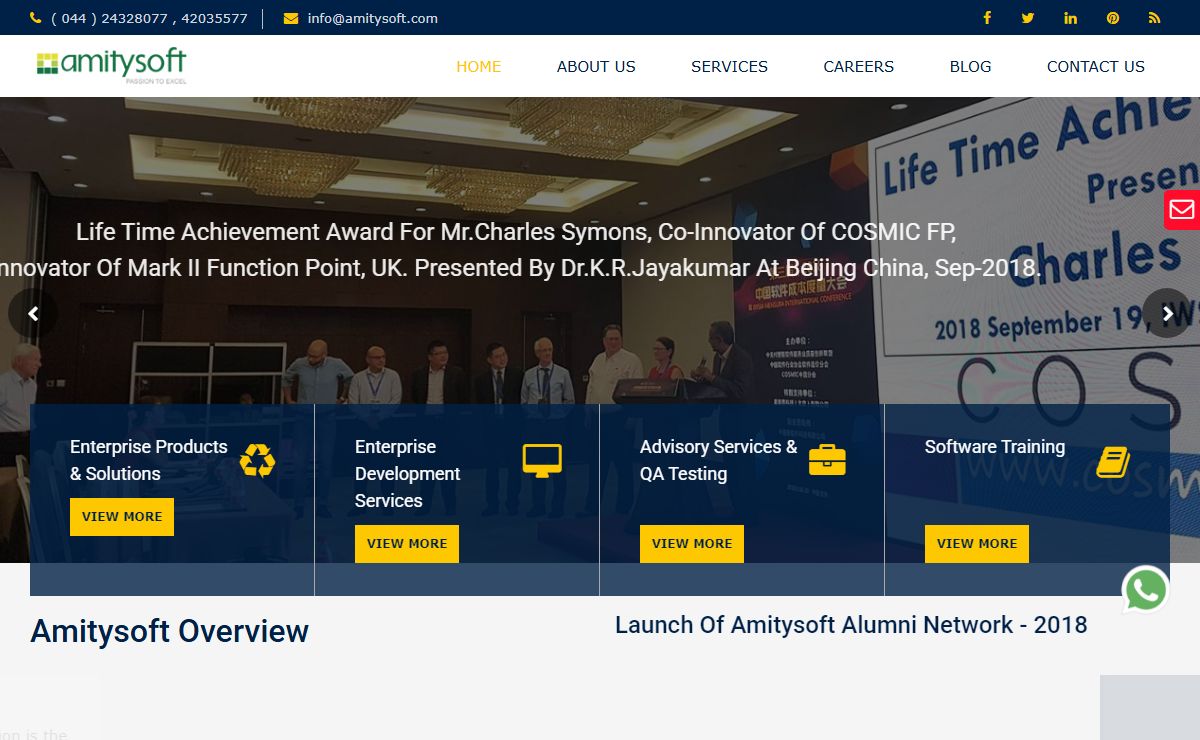This screenshot has height=740, width=1200.
Task: Click VIEW MORE under Enterprise Products & Solutions
Action: [x=122, y=517]
